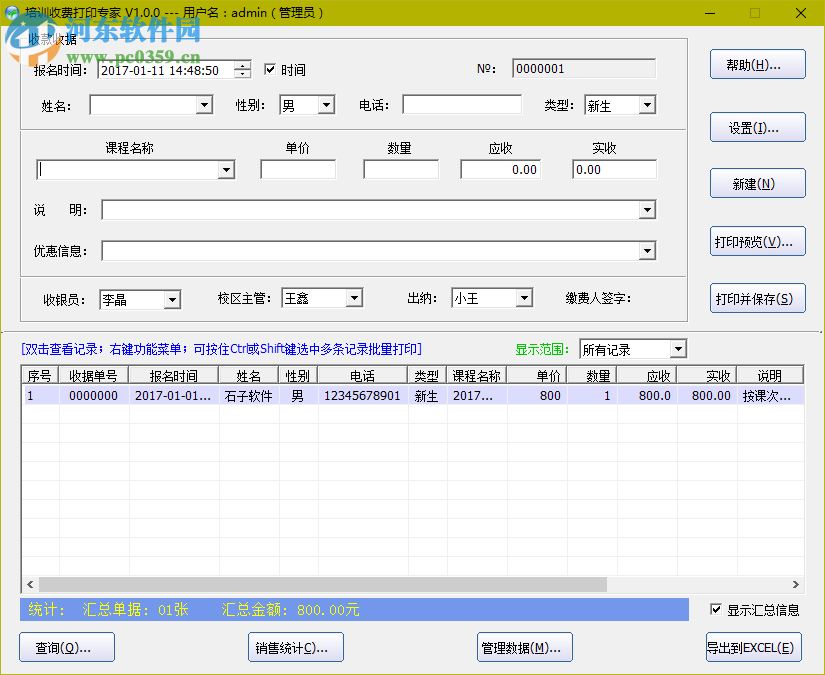825x675 pixels.
Task: Click the application icon in the title bar
Action: click(13, 12)
